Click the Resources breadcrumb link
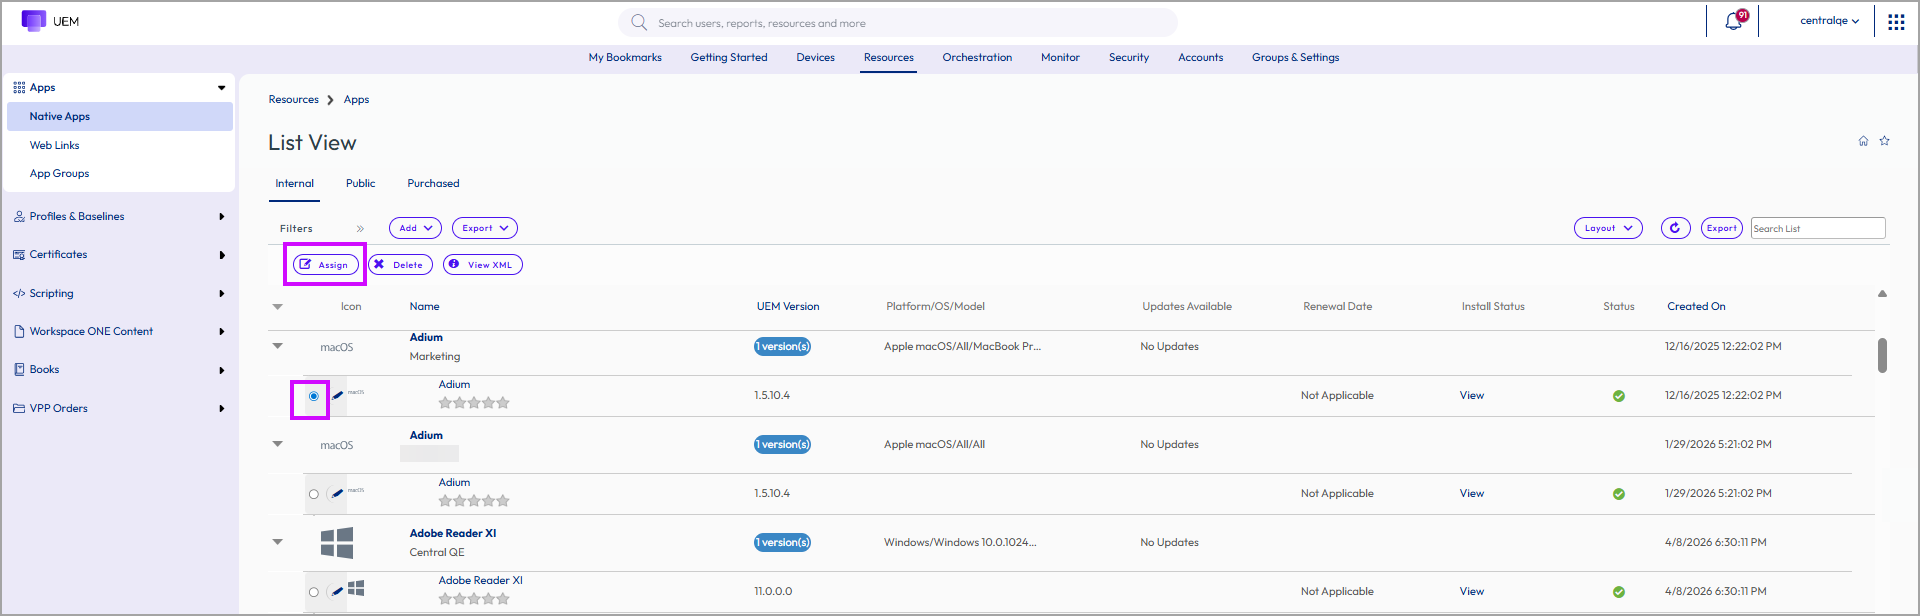 293,100
